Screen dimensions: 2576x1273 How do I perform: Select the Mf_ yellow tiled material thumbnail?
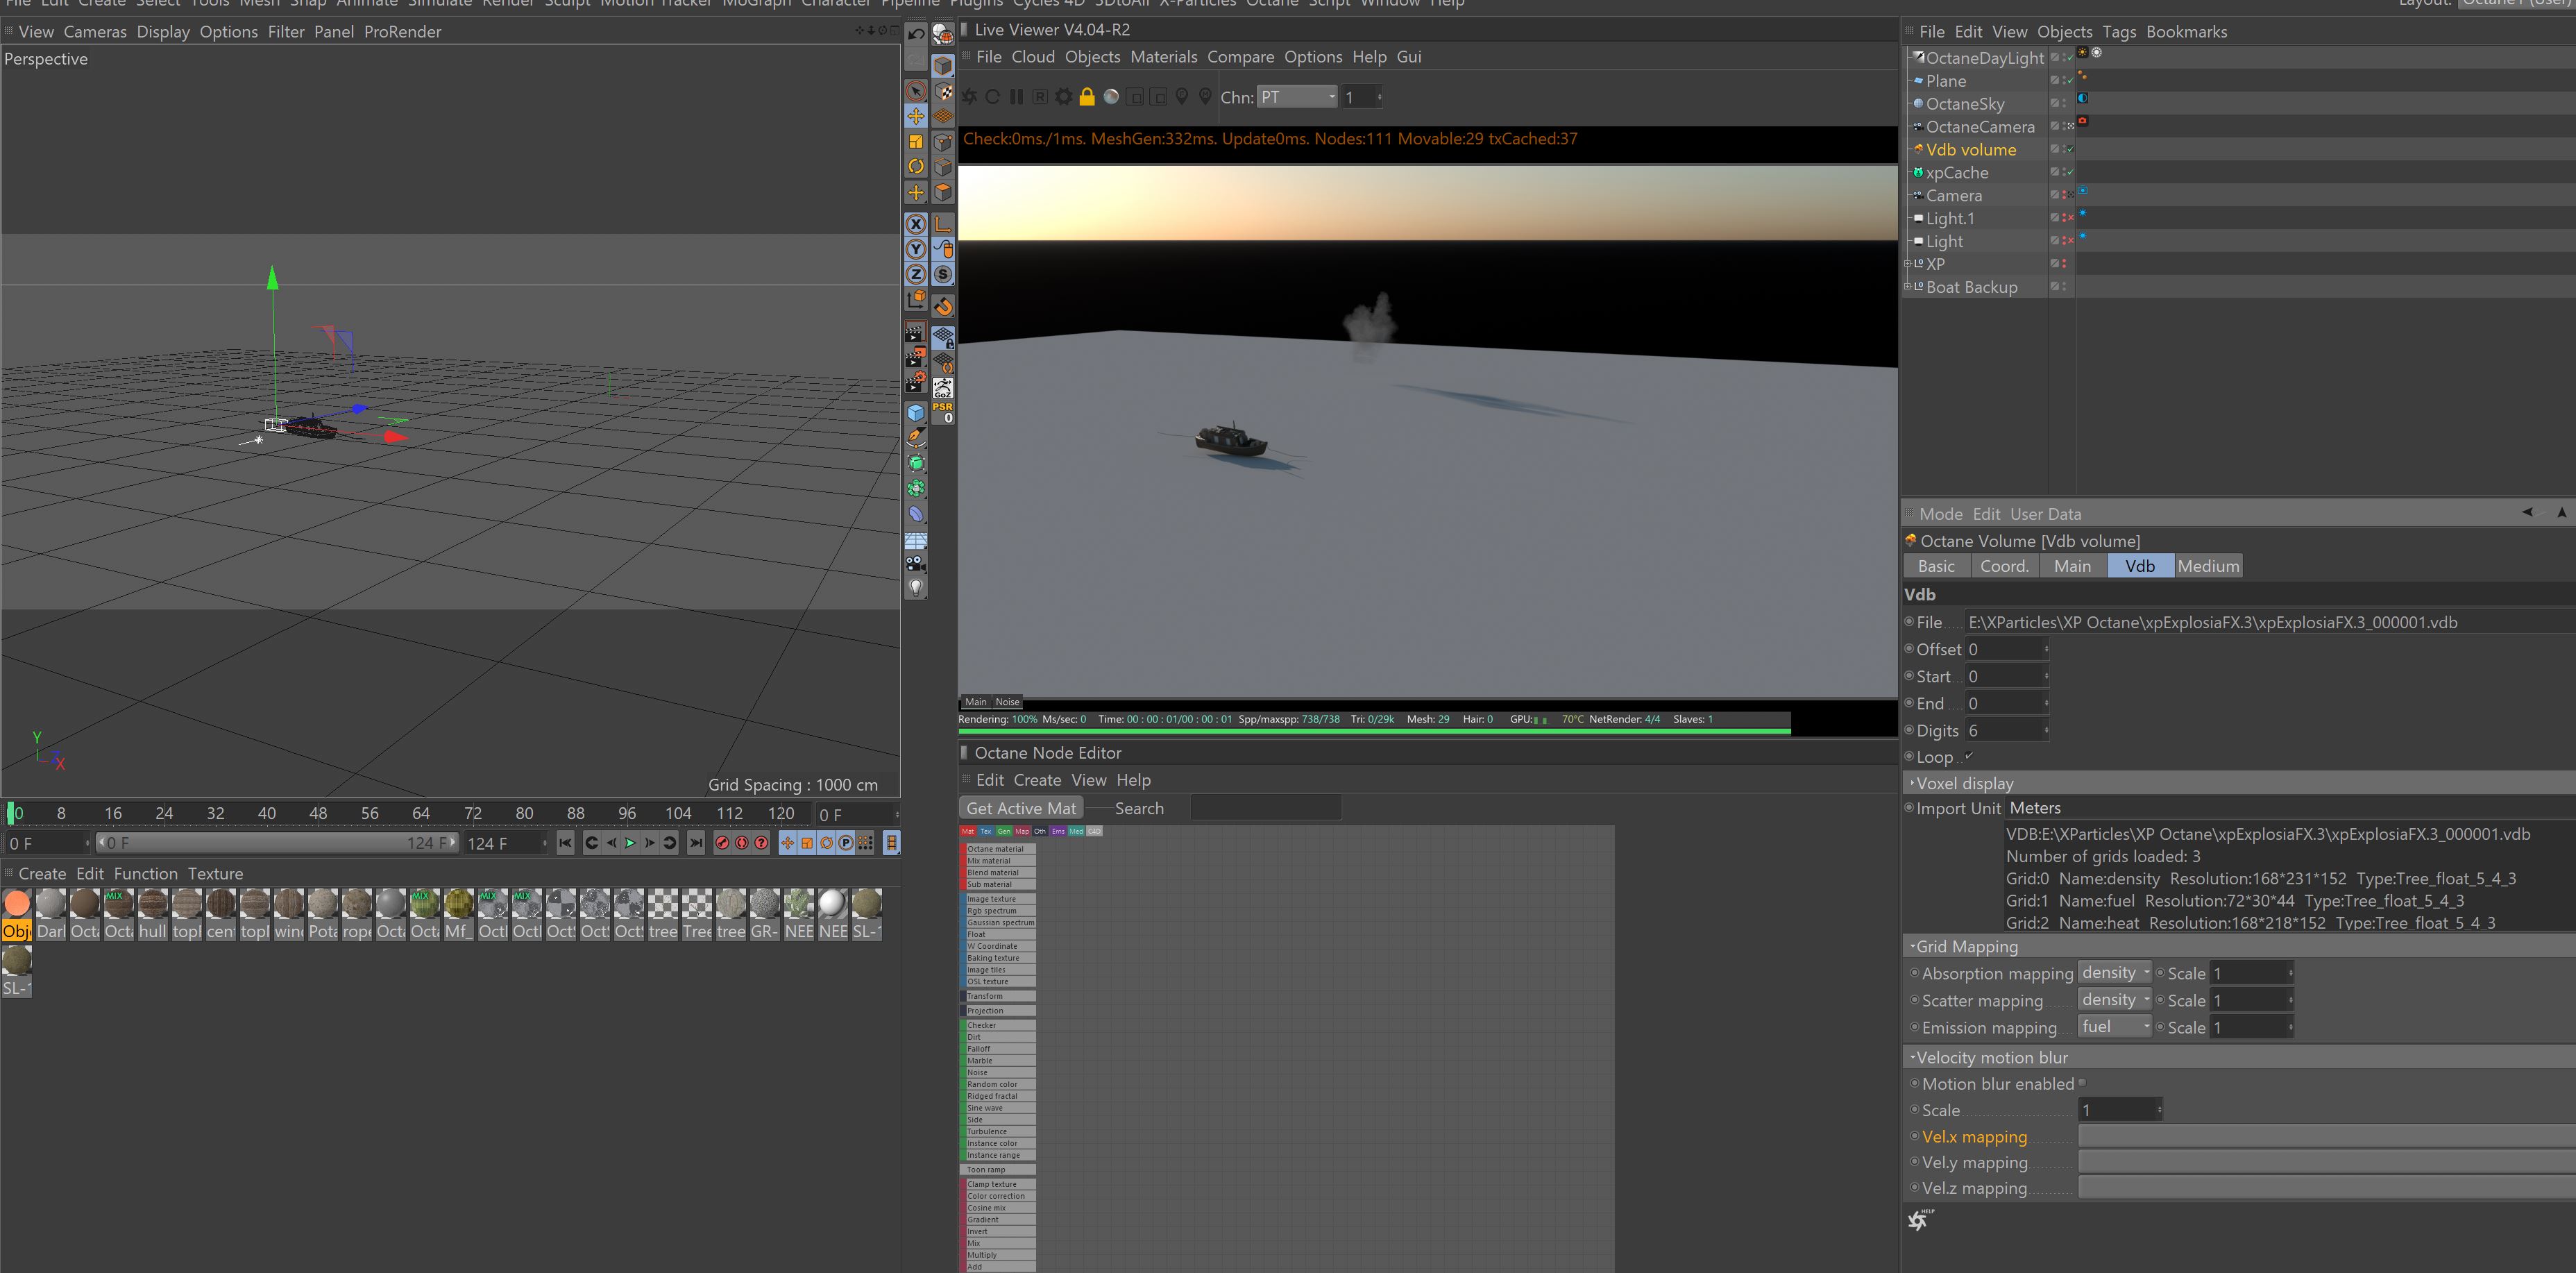tap(458, 905)
